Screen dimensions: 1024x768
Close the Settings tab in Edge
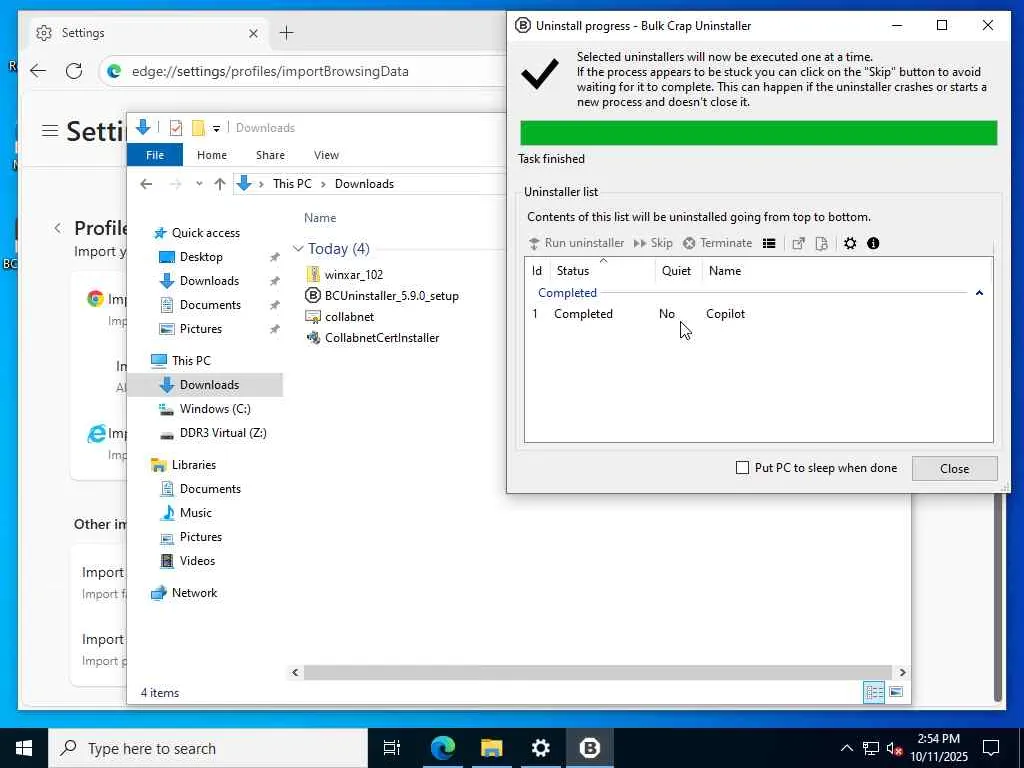tap(253, 33)
